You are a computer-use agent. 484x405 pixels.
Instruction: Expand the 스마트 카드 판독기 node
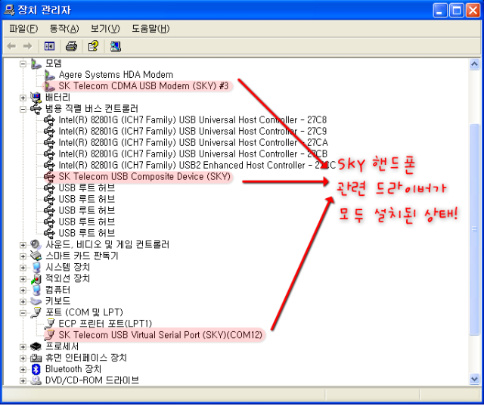pyautogui.click(x=23, y=256)
